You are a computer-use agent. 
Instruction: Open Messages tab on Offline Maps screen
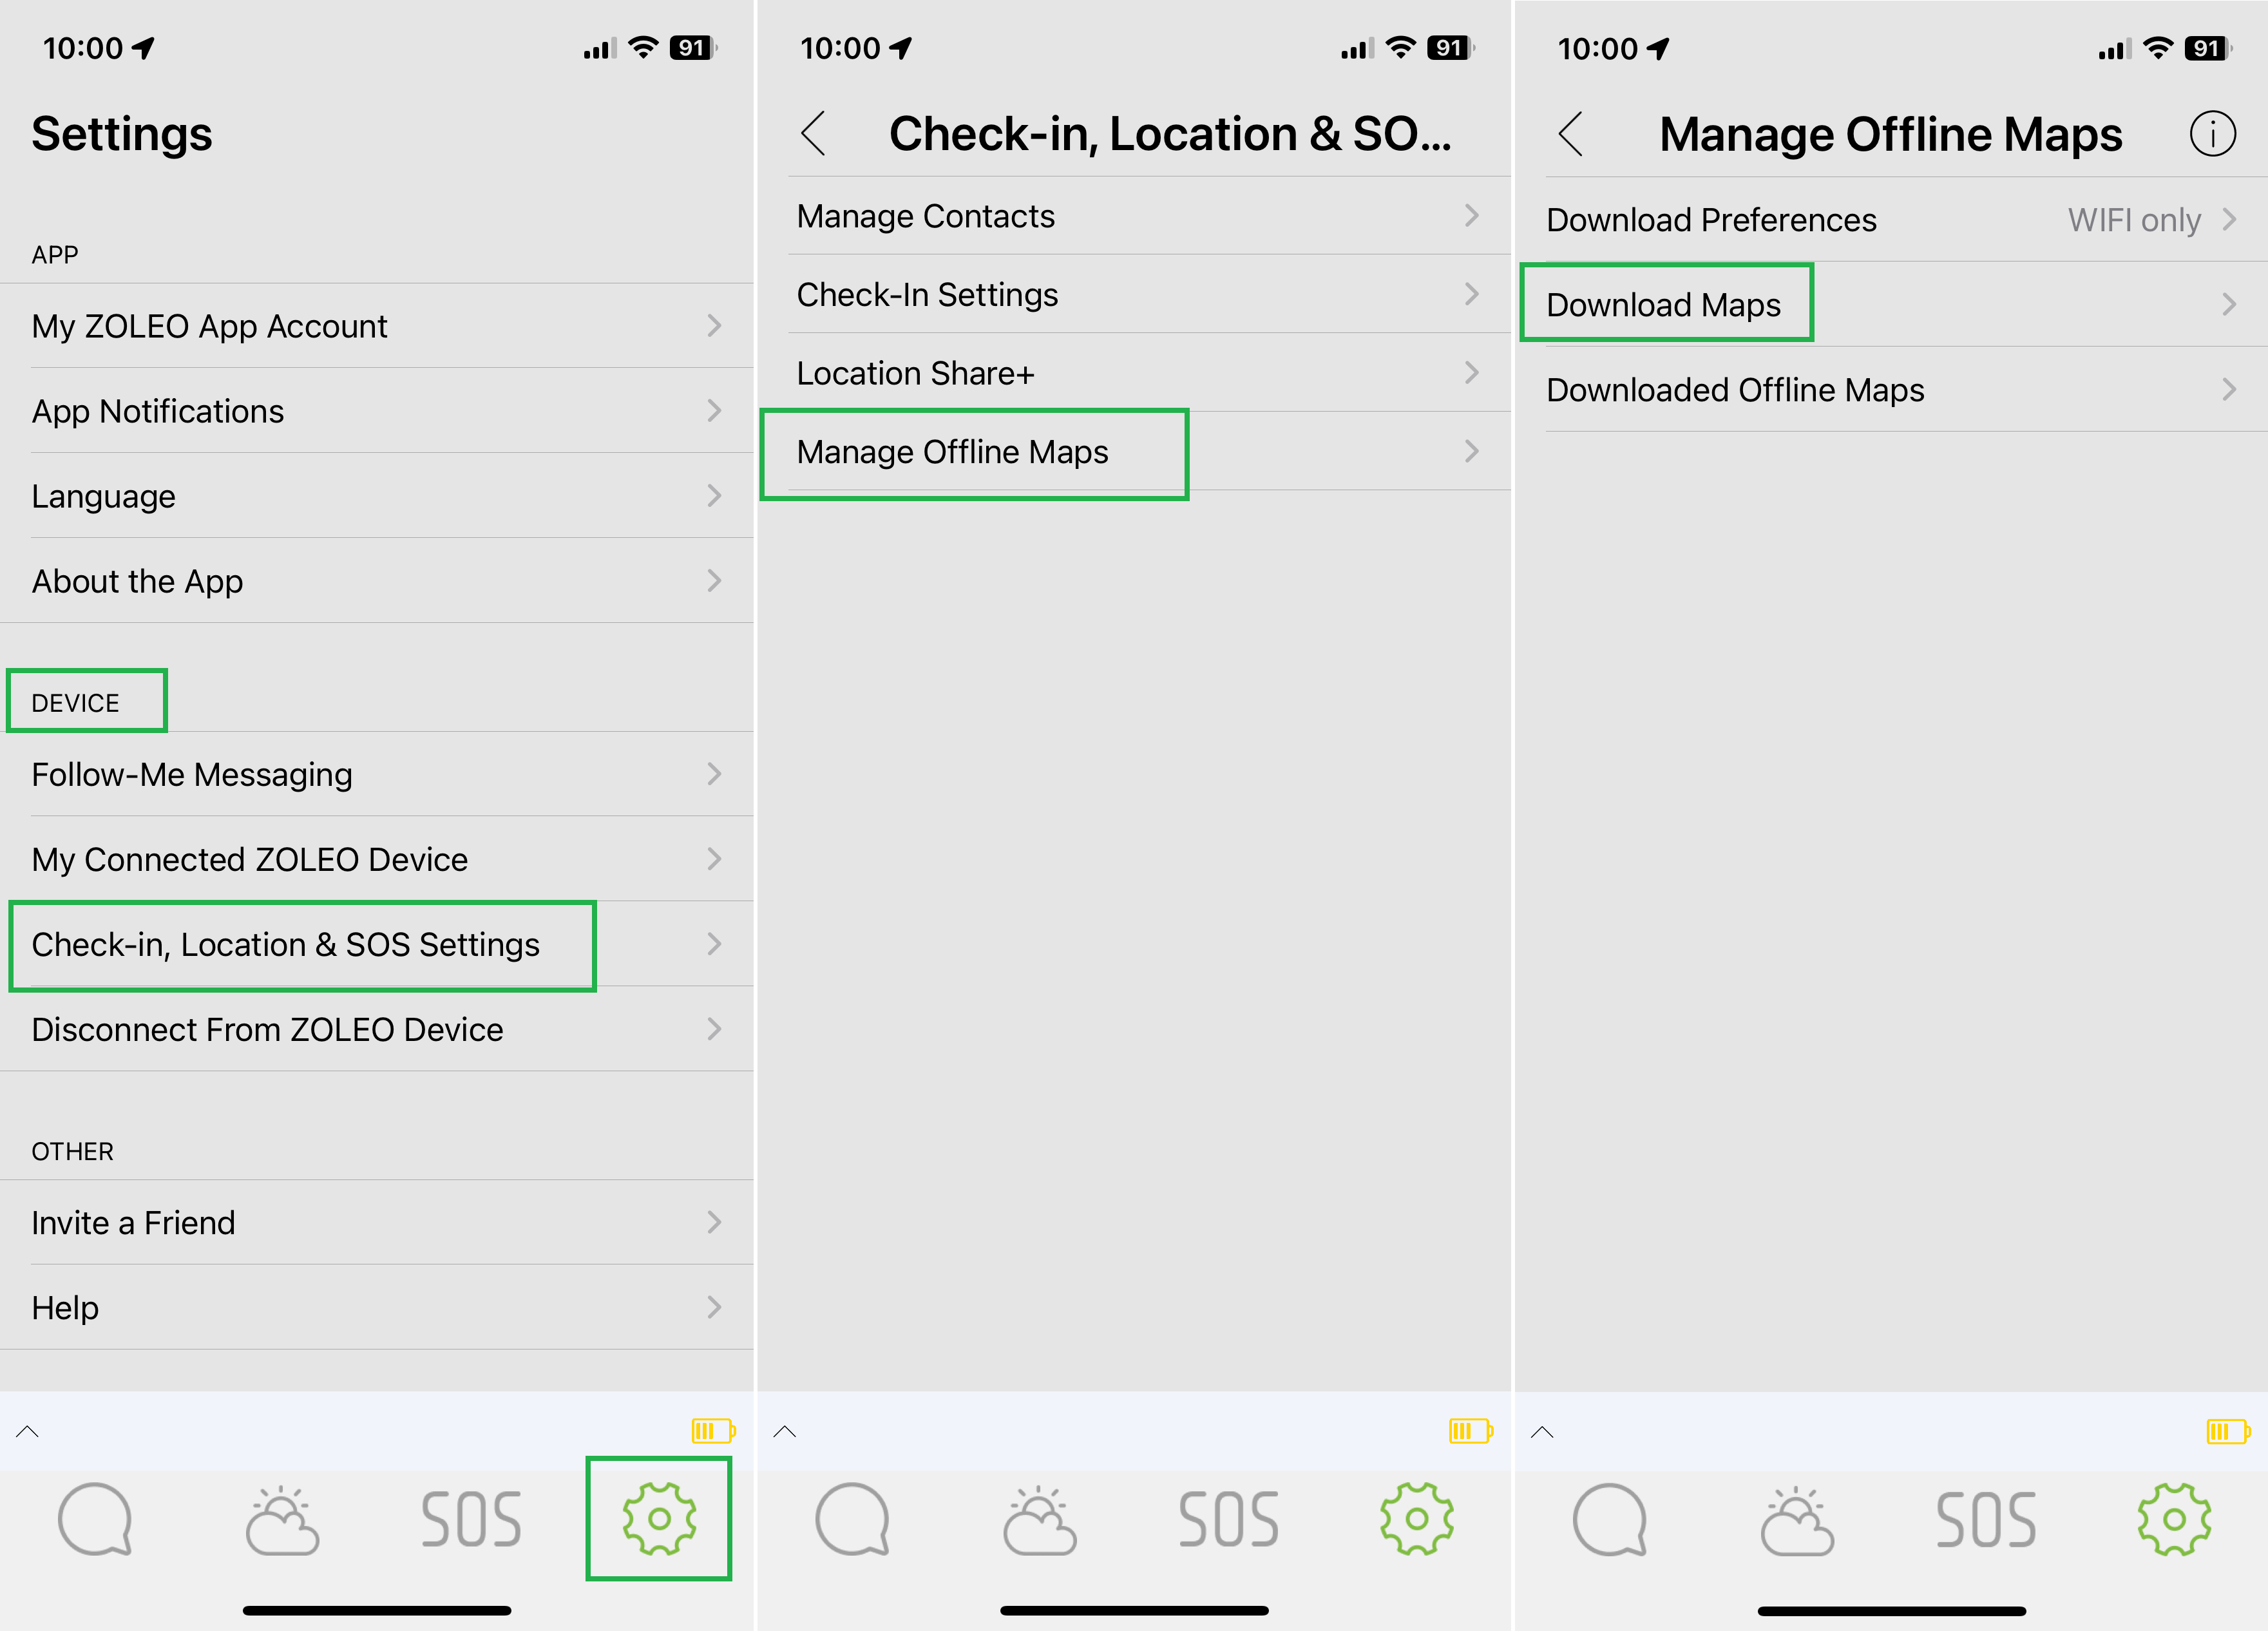[1609, 1519]
